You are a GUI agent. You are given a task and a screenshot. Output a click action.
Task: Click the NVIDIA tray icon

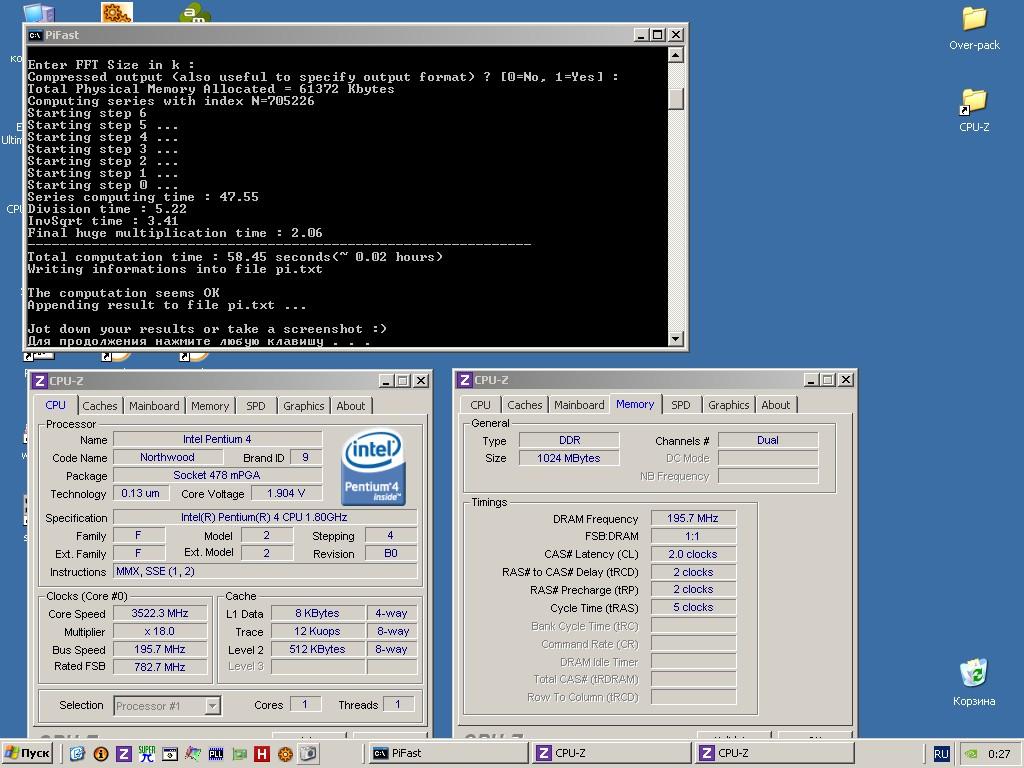click(971, 754)
